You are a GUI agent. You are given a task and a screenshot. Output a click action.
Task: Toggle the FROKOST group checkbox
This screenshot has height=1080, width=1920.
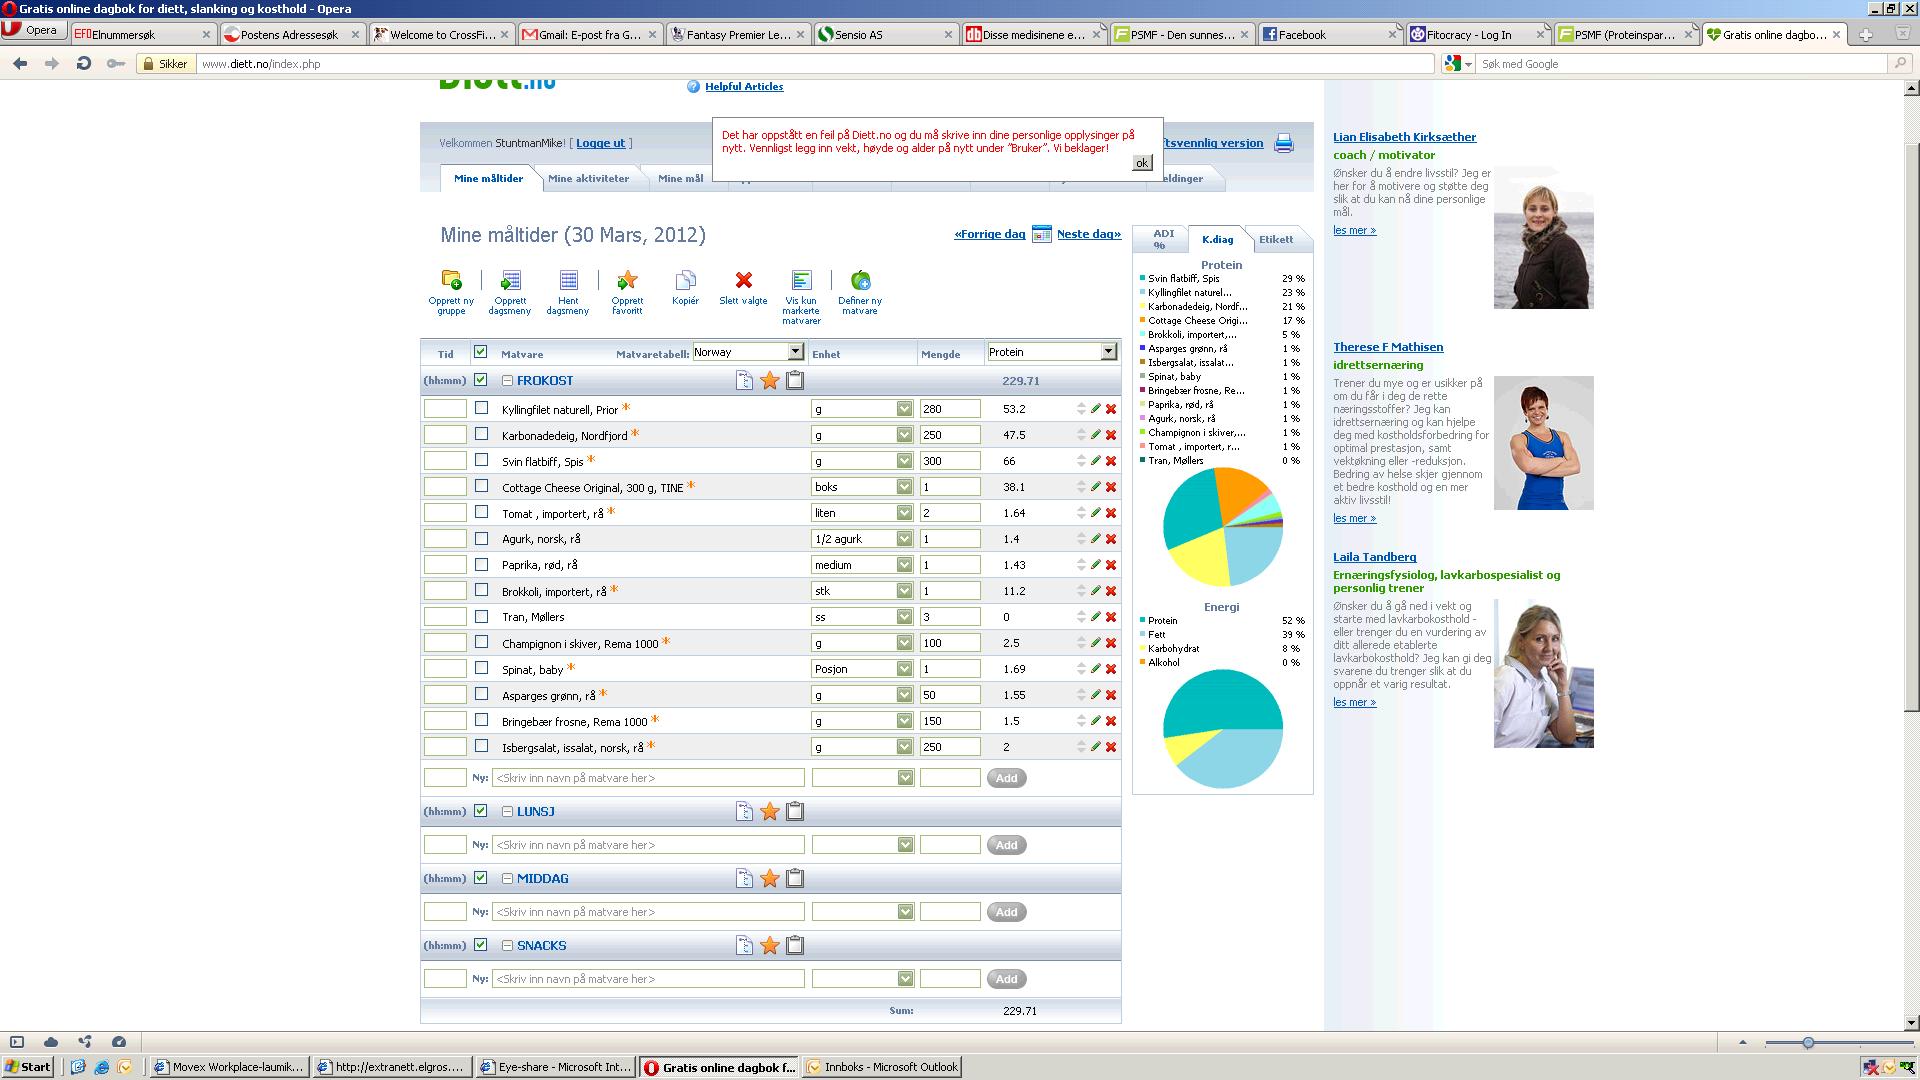coord(480,380)
